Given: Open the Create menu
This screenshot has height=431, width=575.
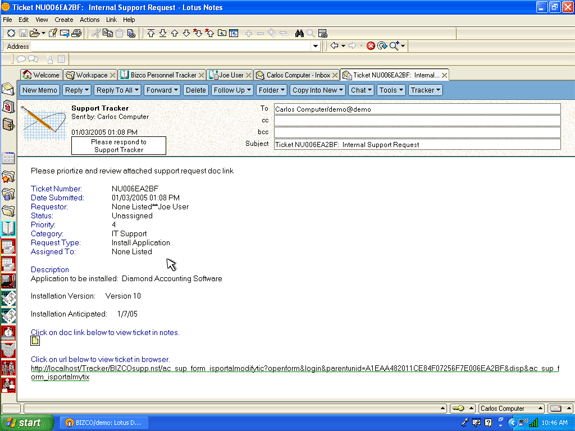Looking at the screenshot, I should (64, 20).
